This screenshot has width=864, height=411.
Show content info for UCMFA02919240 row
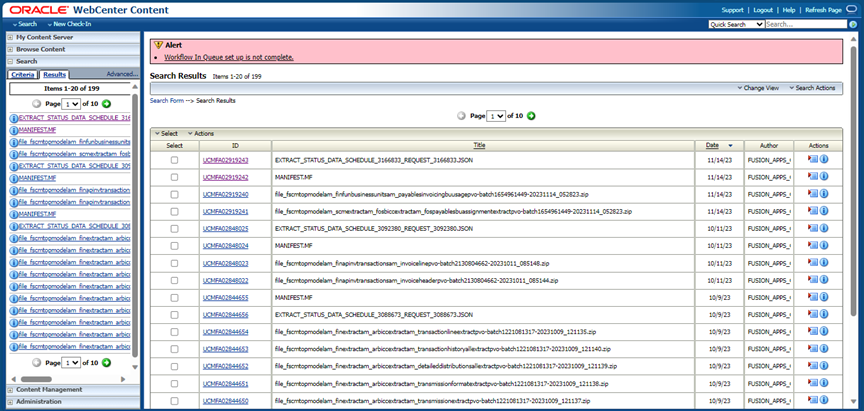(824, 194)
